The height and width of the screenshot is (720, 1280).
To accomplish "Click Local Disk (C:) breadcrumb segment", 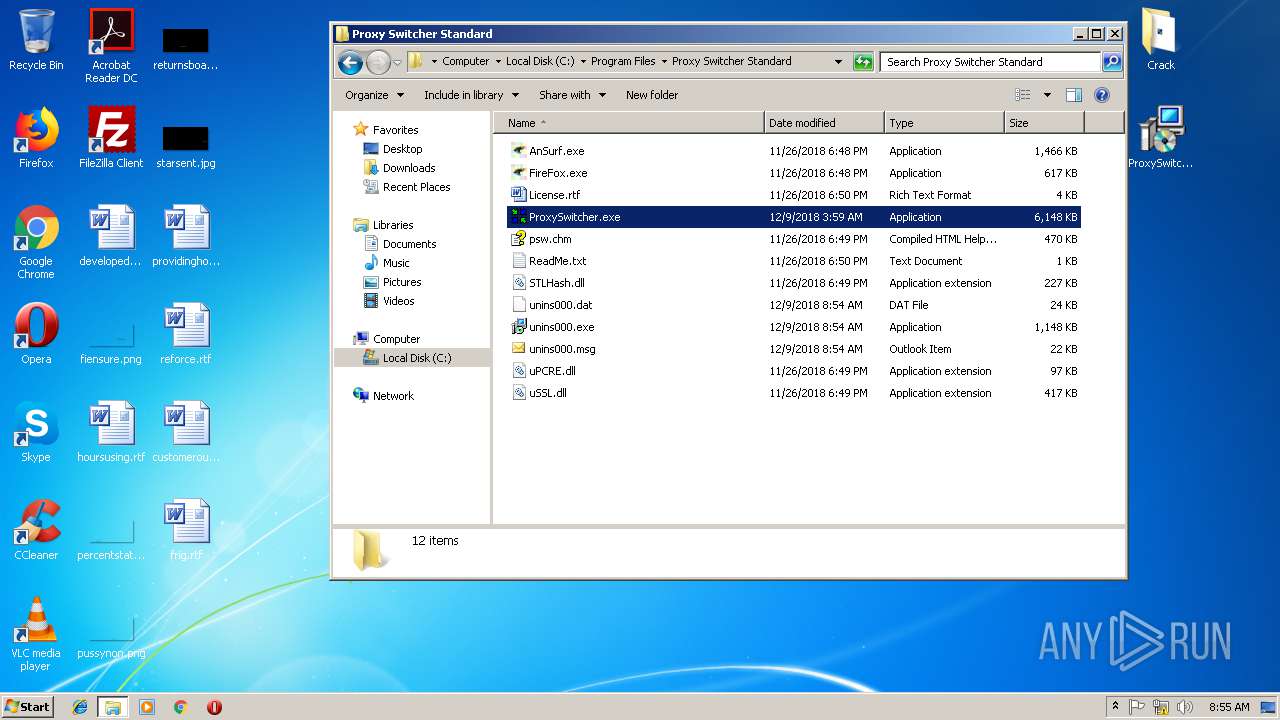I will [x=540, y=61].
